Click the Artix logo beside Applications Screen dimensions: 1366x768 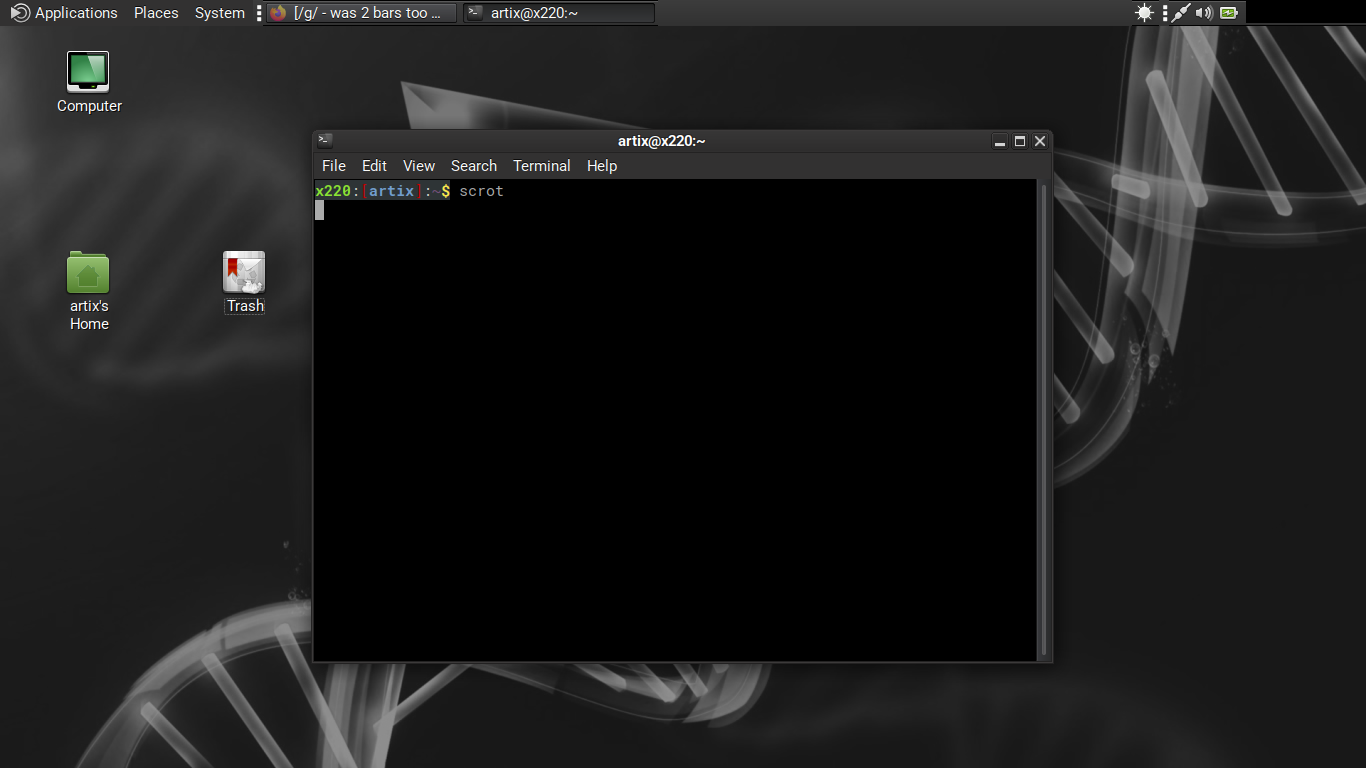coord(20,13)
